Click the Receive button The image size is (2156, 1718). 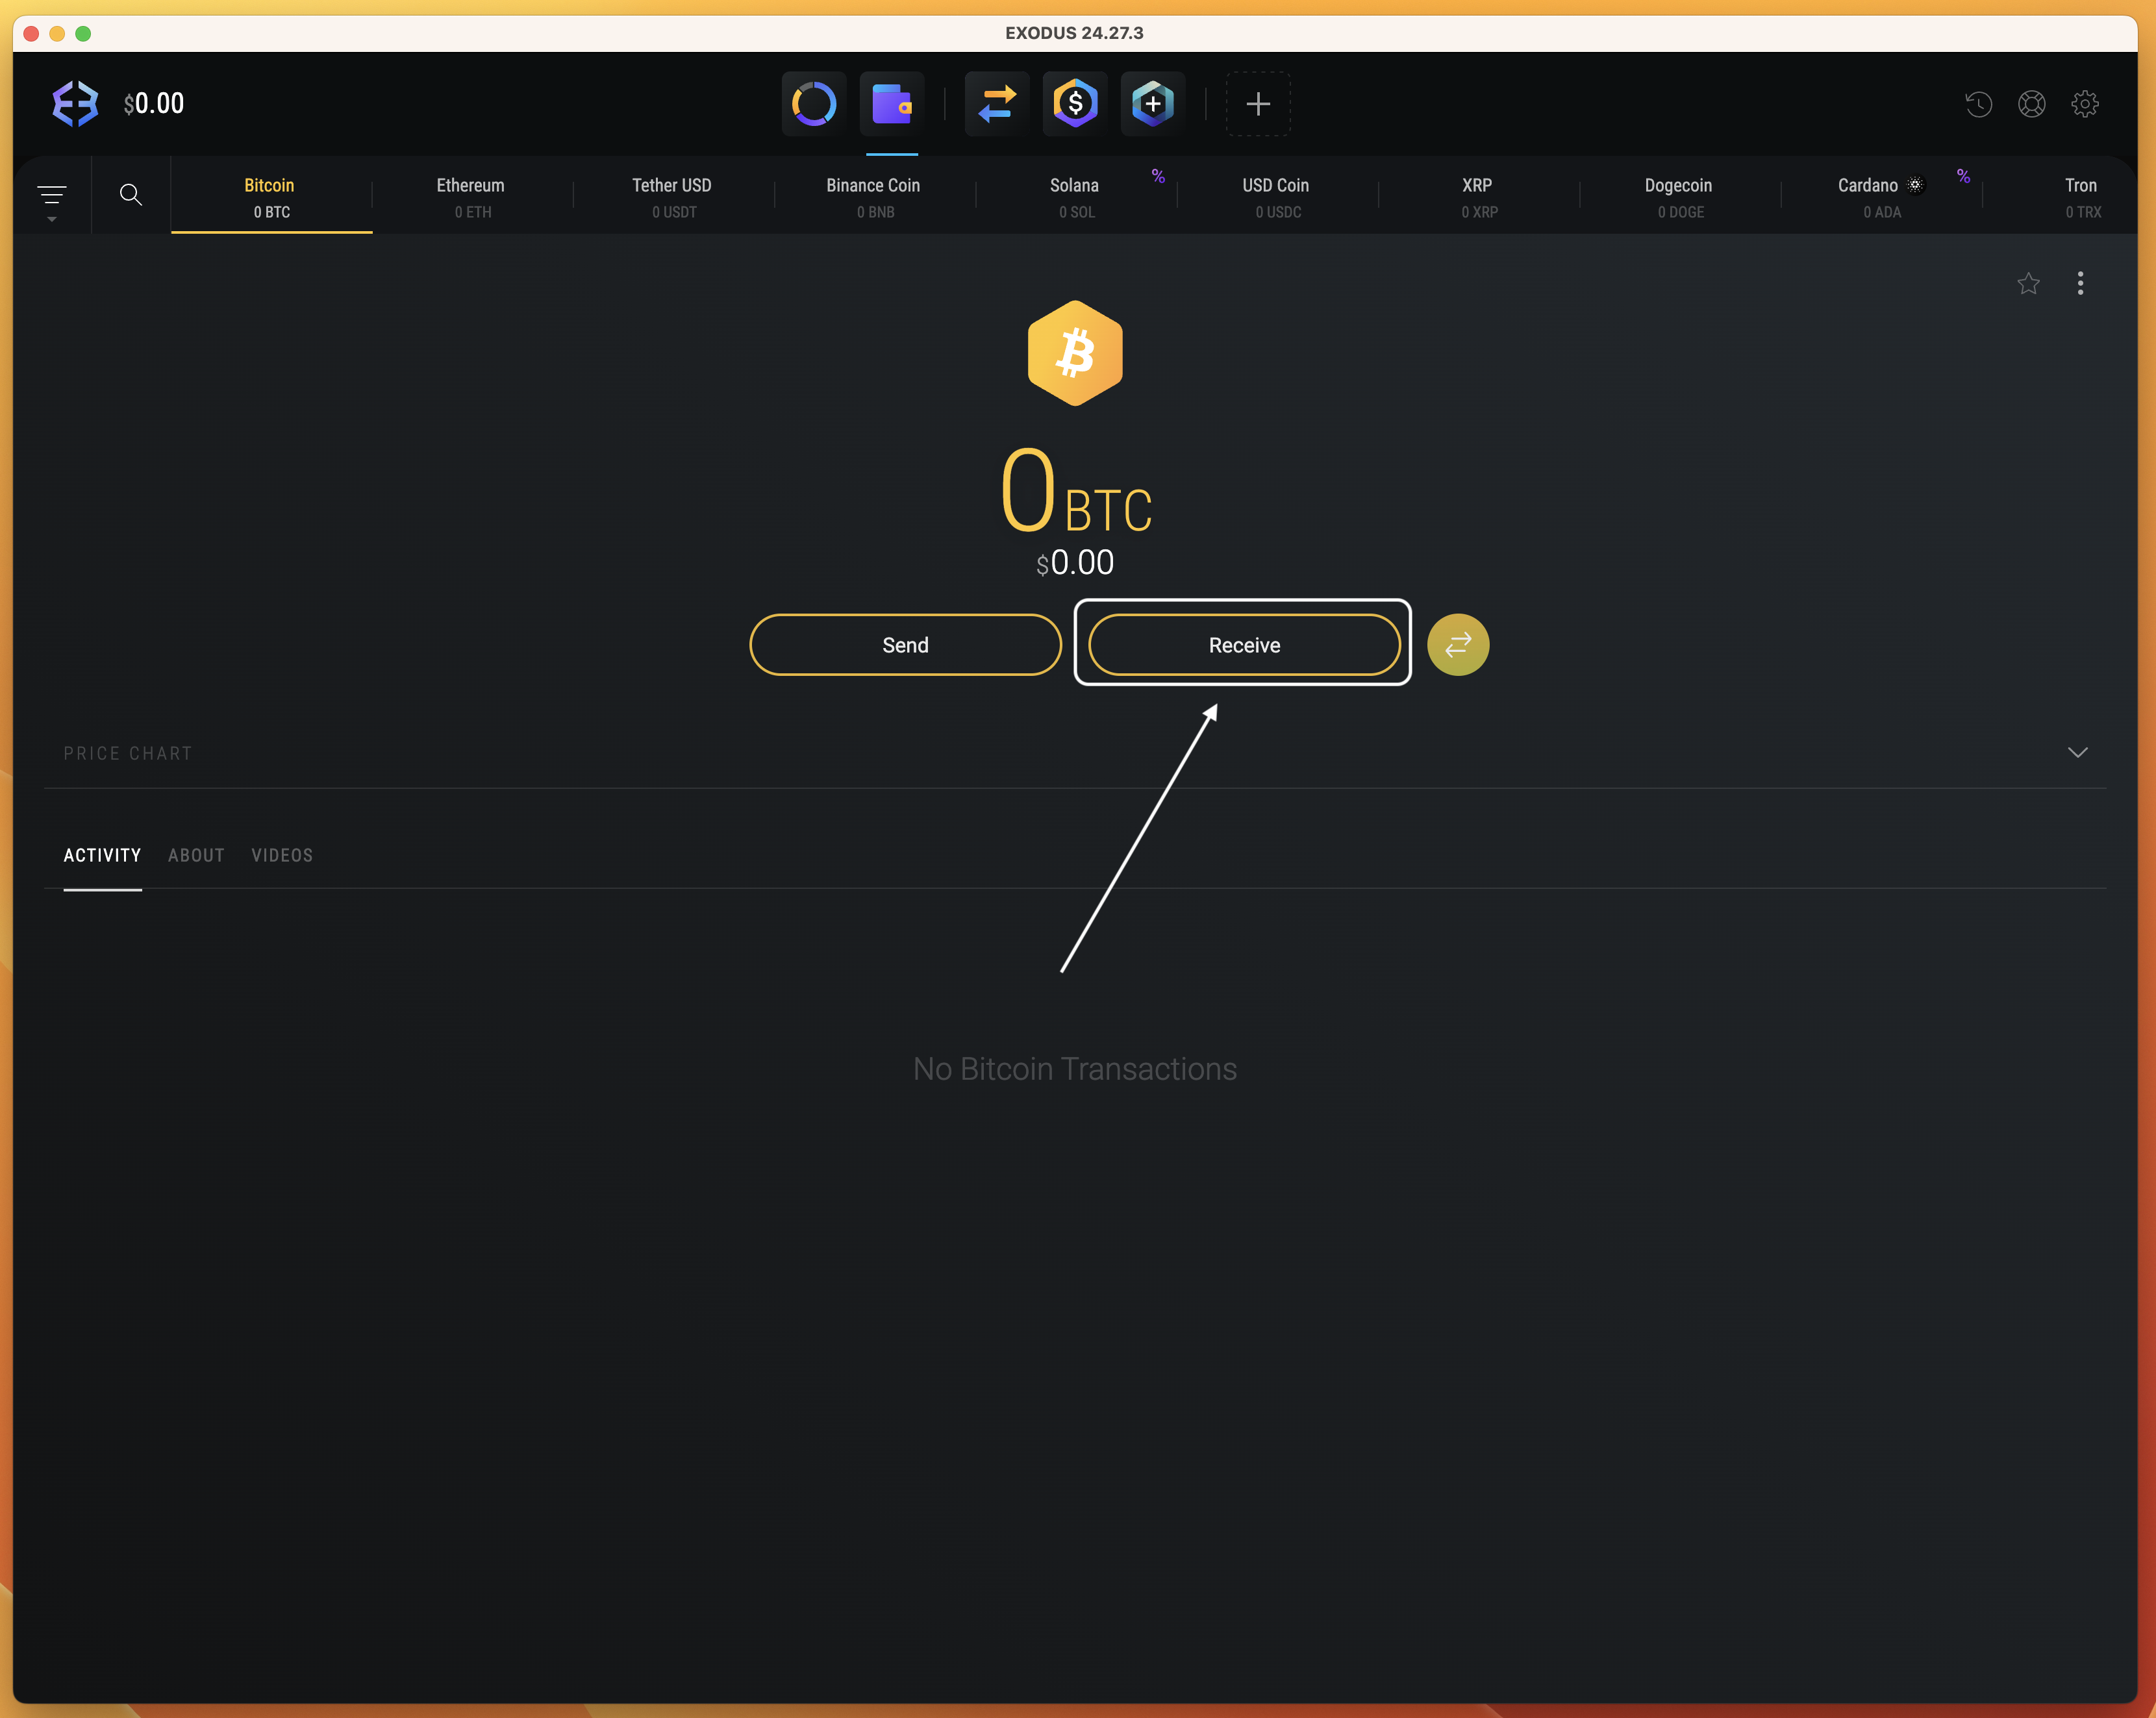click(1243, 644)
